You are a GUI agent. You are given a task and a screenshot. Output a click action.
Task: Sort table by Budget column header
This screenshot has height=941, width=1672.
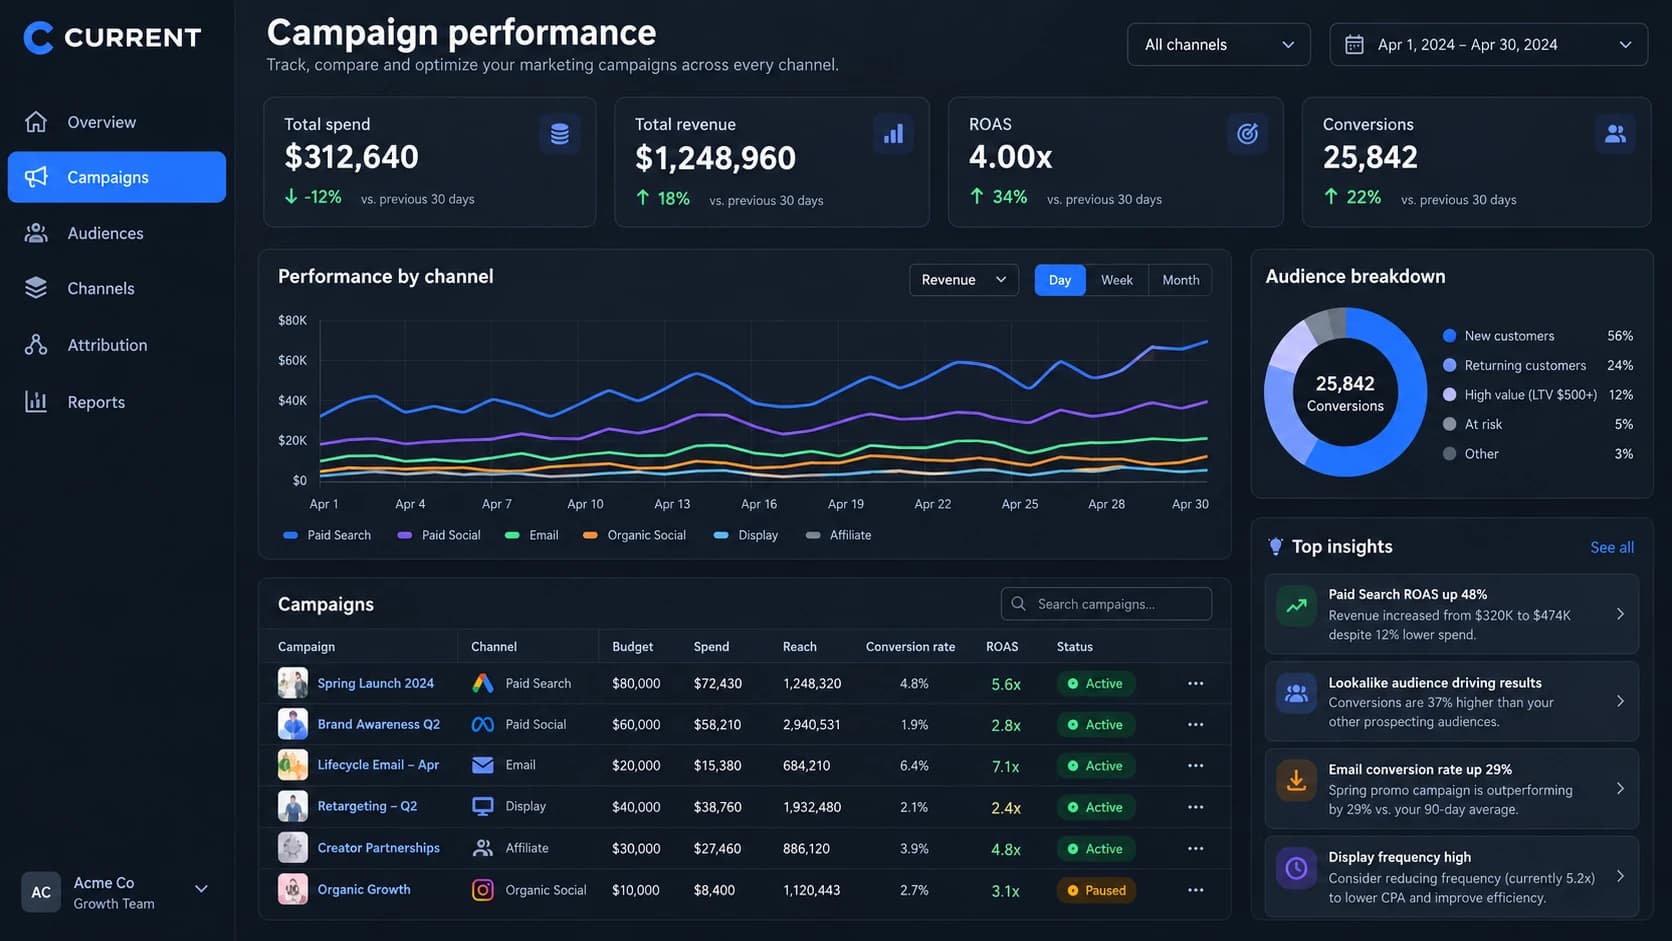(x=632, y=647)
